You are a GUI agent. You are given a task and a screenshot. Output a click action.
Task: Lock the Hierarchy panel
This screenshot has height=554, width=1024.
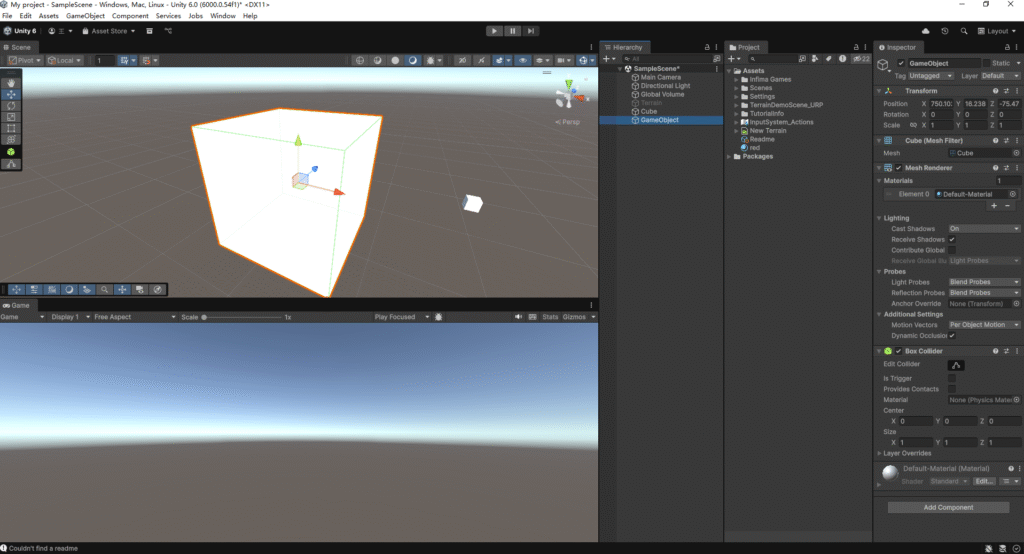[707, 47]
